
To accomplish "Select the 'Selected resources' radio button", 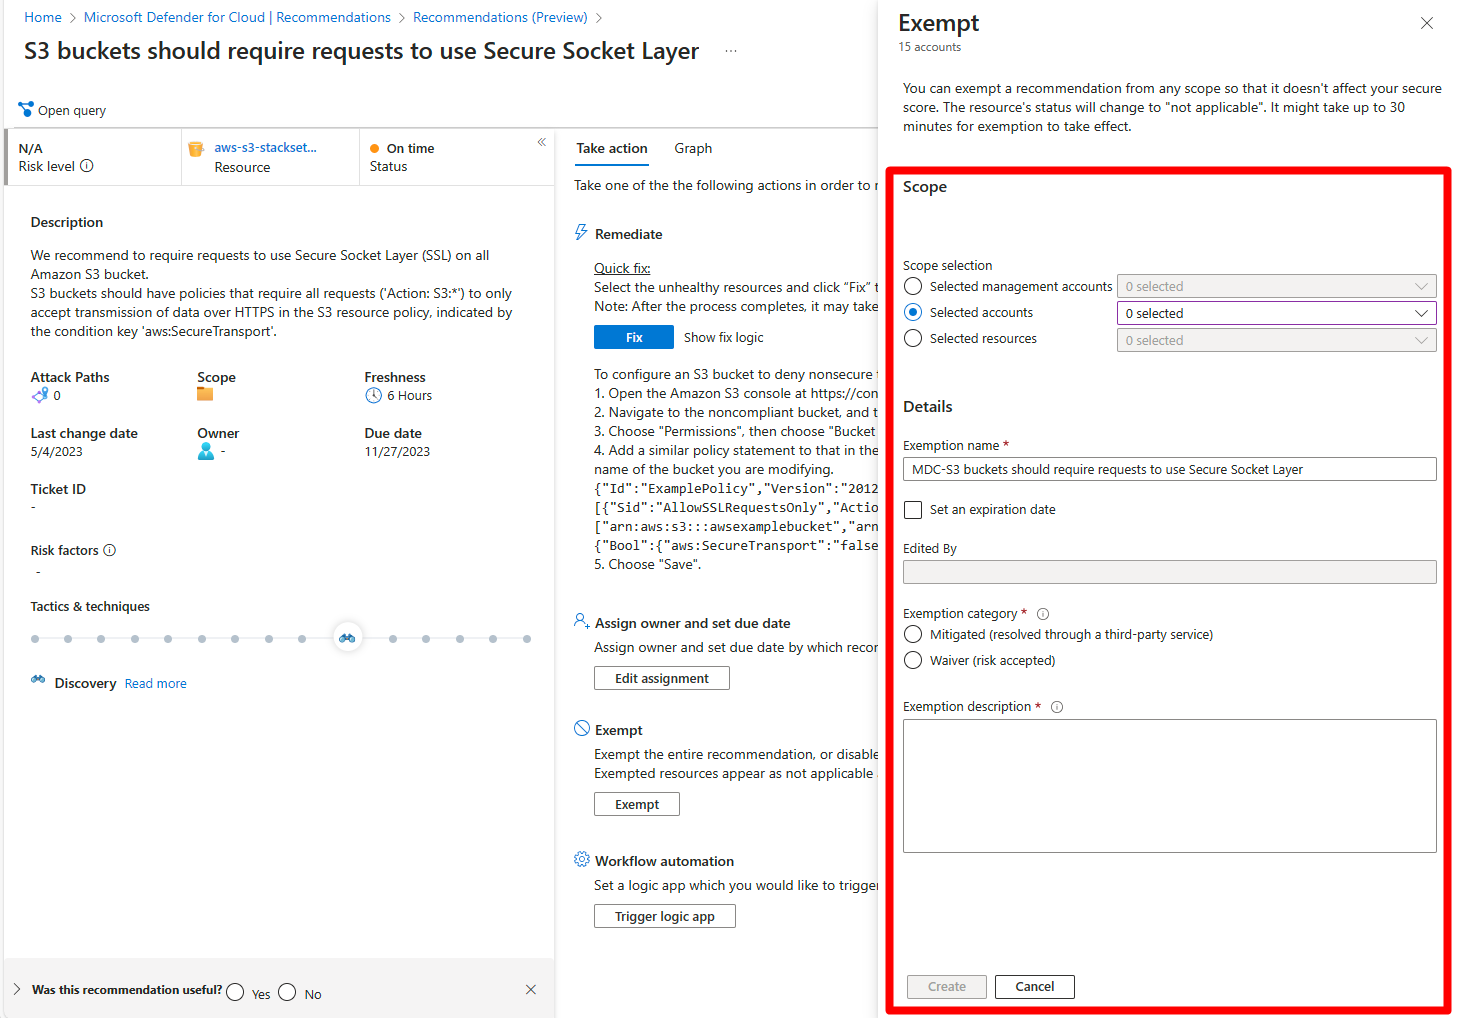I will (913, 339).
